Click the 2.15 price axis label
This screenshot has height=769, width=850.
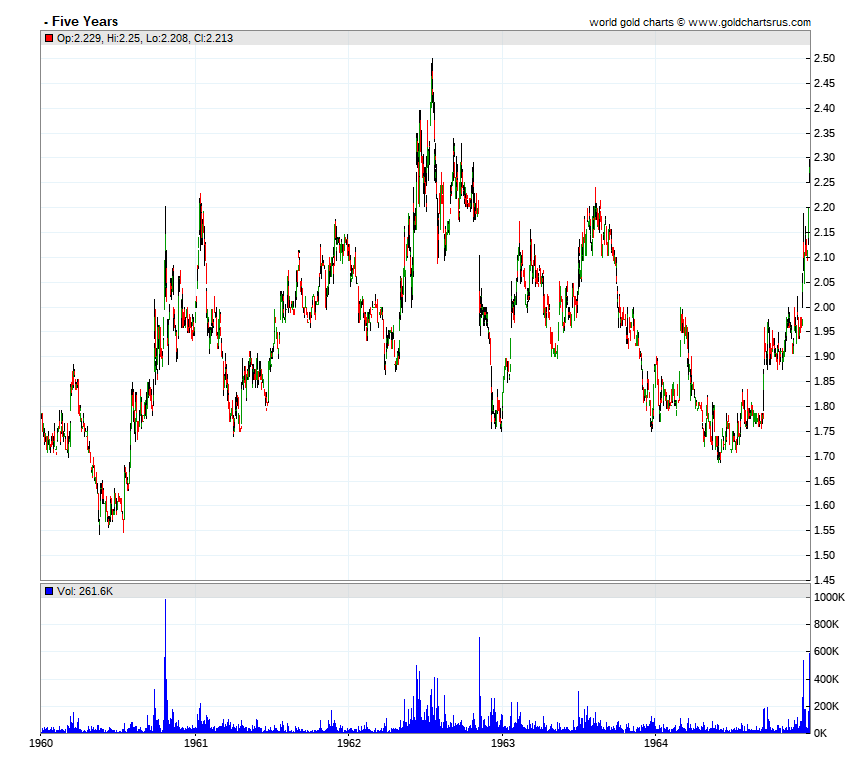[824, 232]
